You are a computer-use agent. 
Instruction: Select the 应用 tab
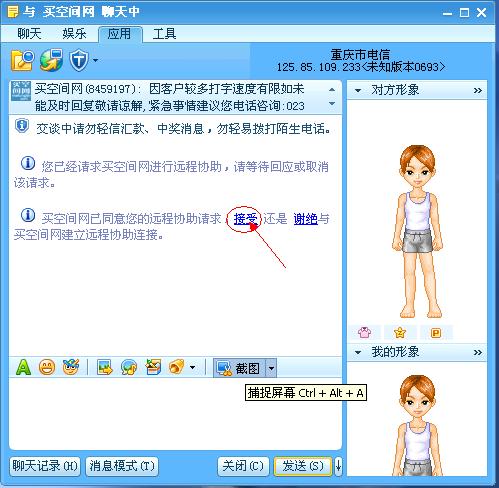(119, 34)
